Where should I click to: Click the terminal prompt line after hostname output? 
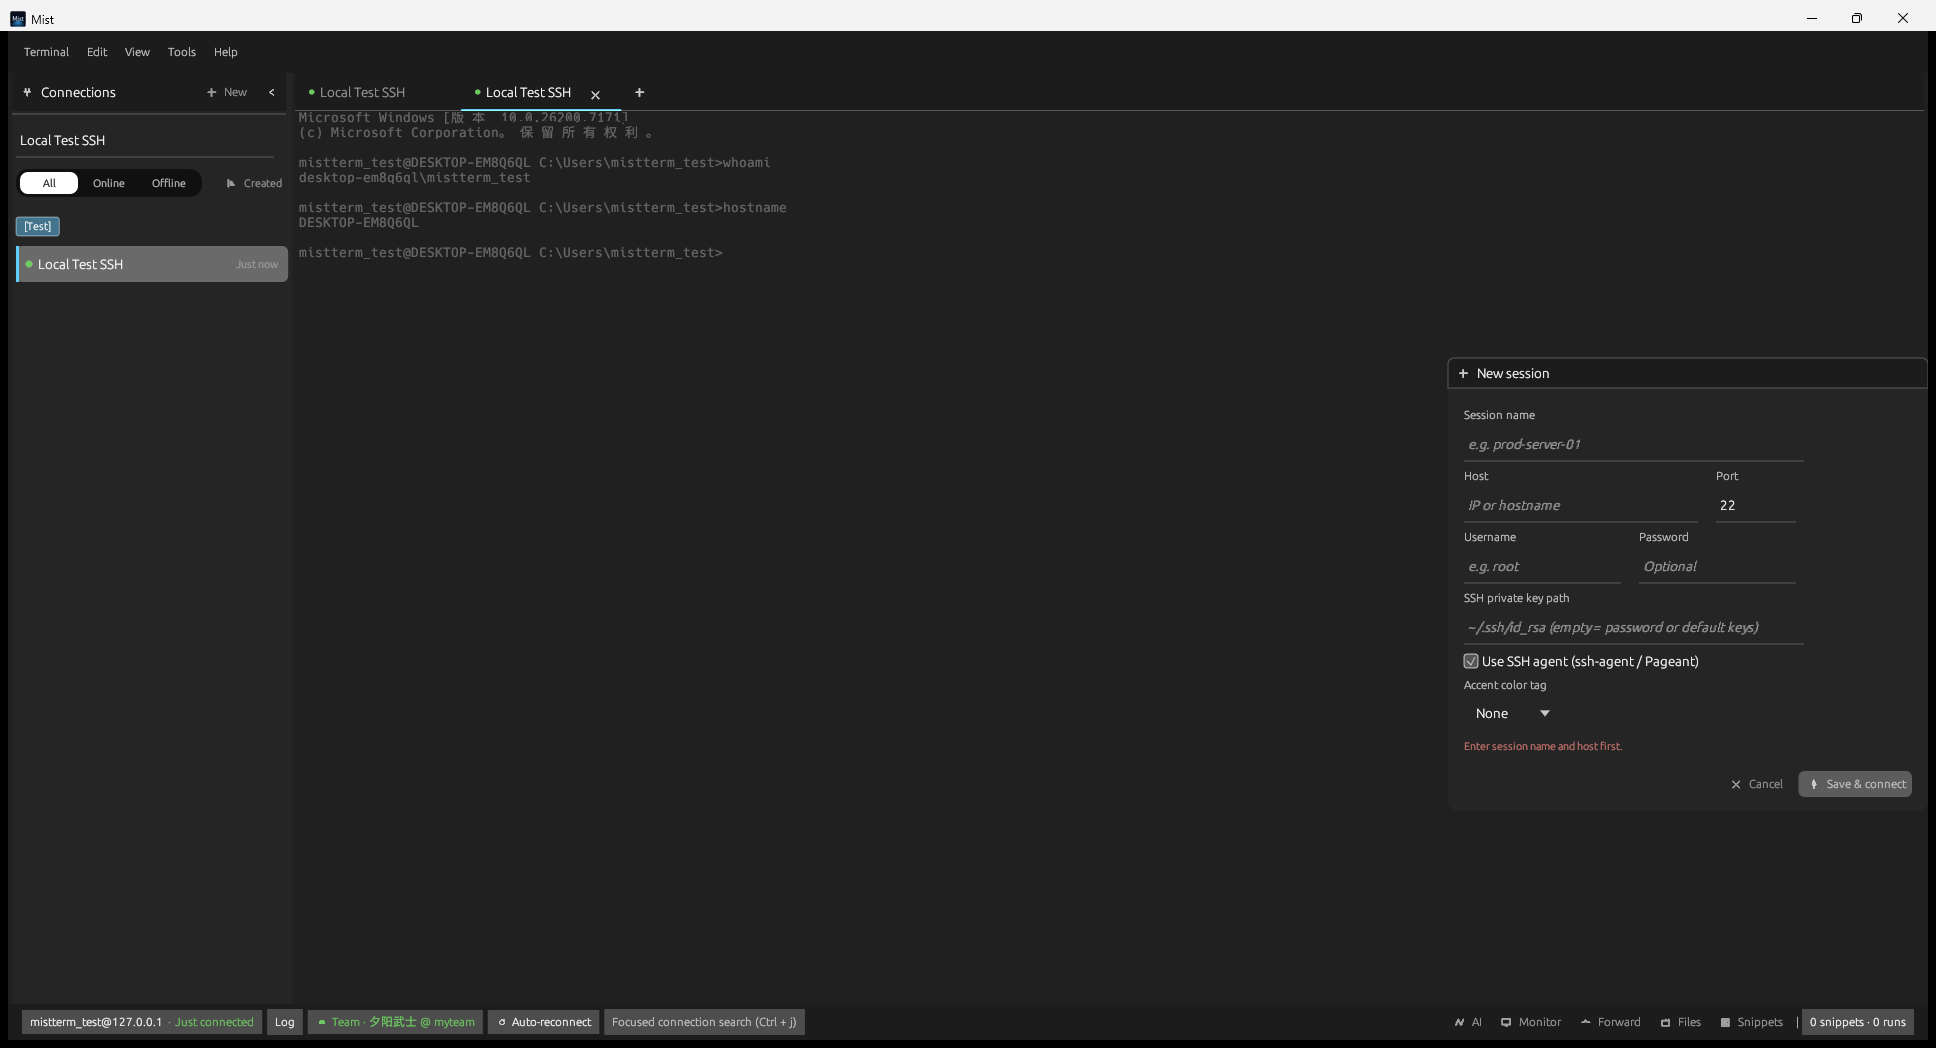[x=510, y=253]
